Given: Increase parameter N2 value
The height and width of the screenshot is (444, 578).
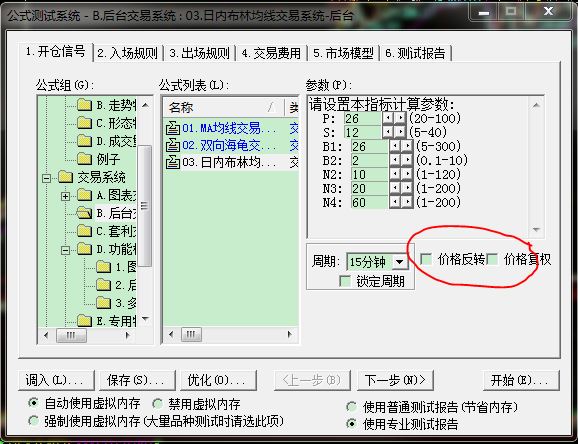Looking at the screenshot, I should 407,174.
